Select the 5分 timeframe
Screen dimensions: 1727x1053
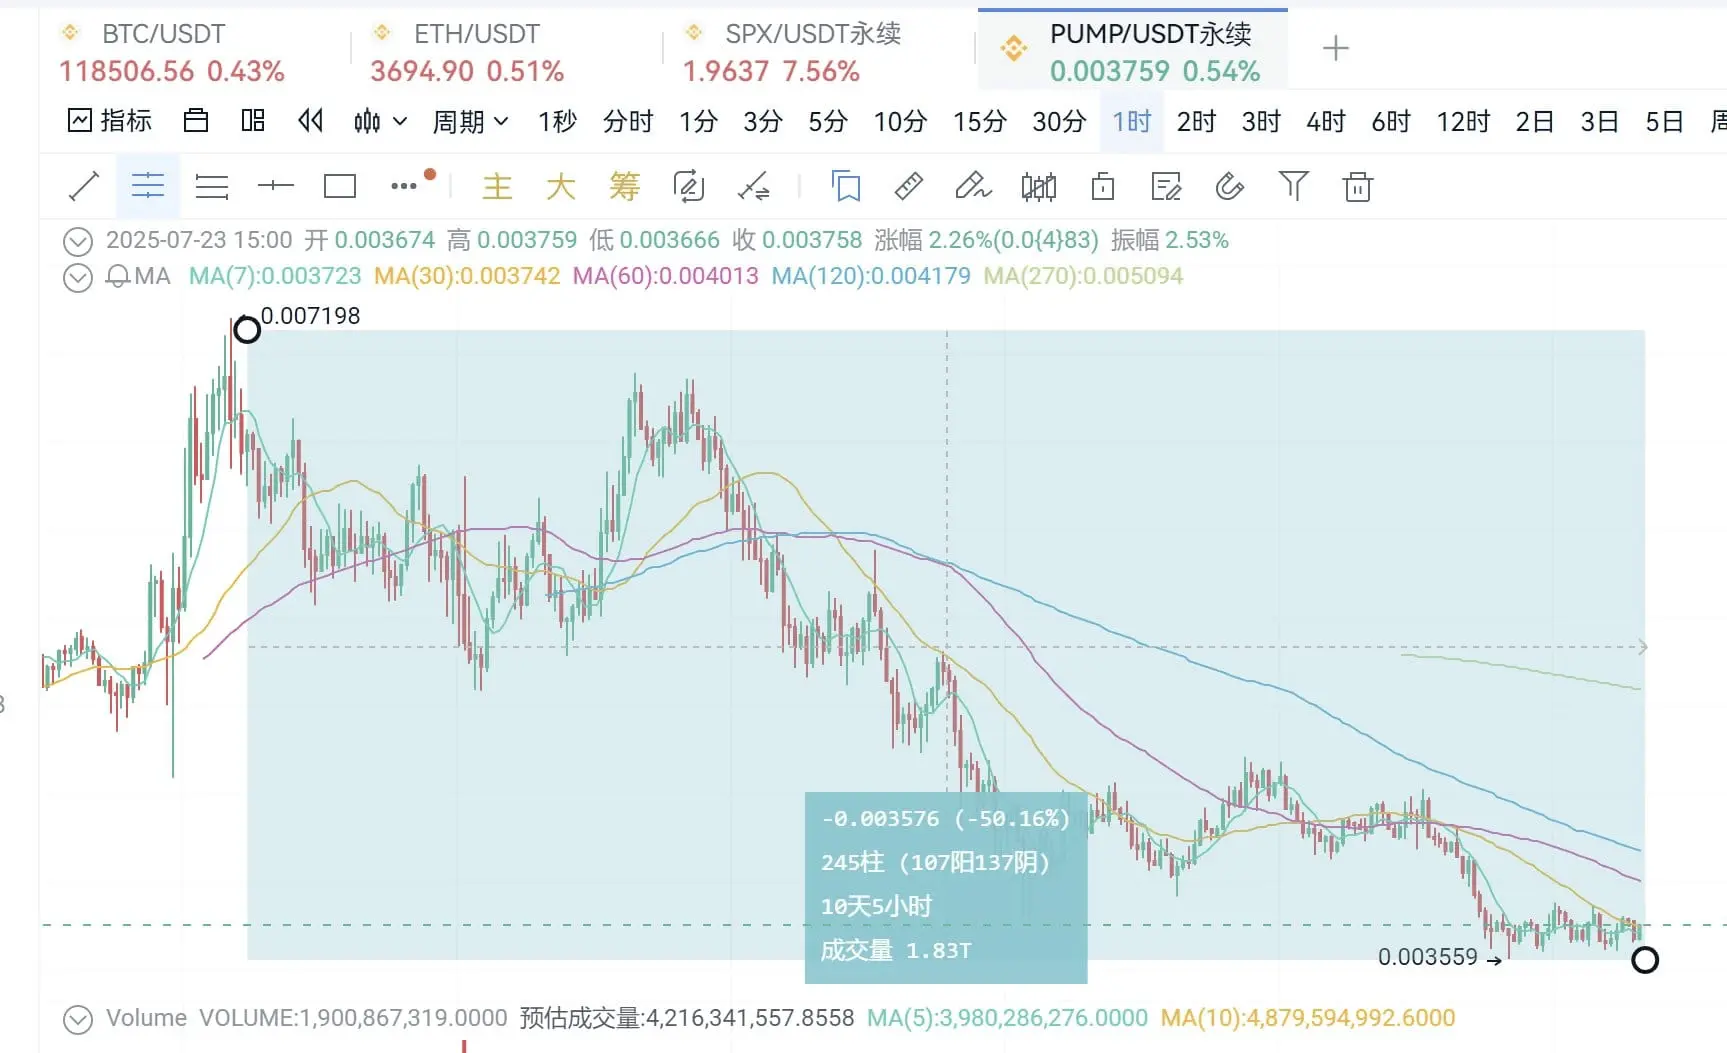point(828,122)
